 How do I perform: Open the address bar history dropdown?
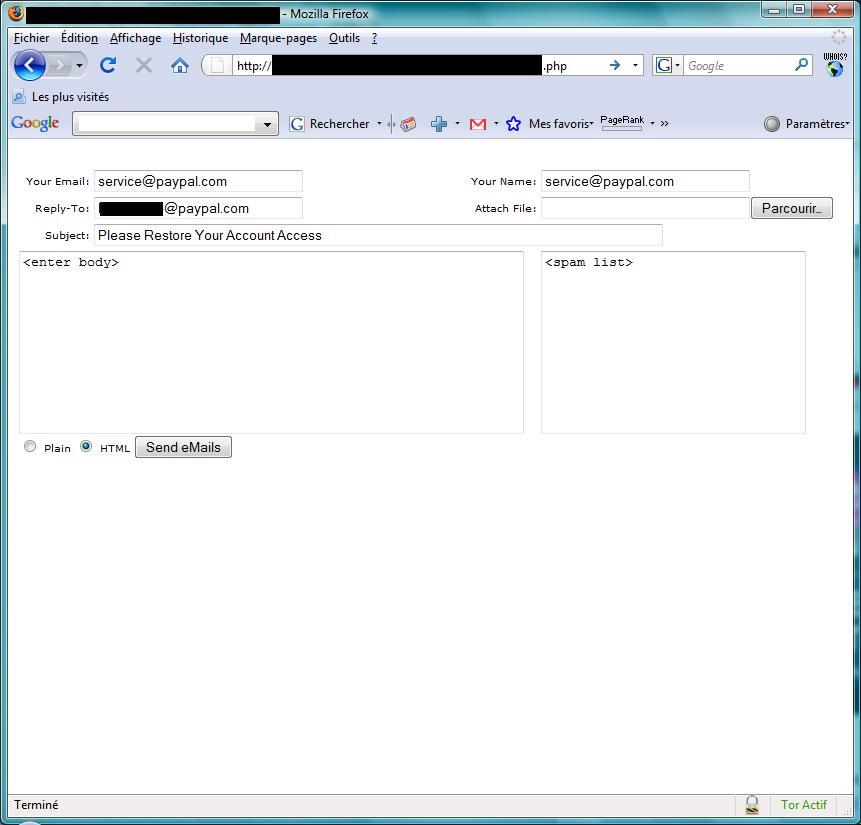(635, 66)
